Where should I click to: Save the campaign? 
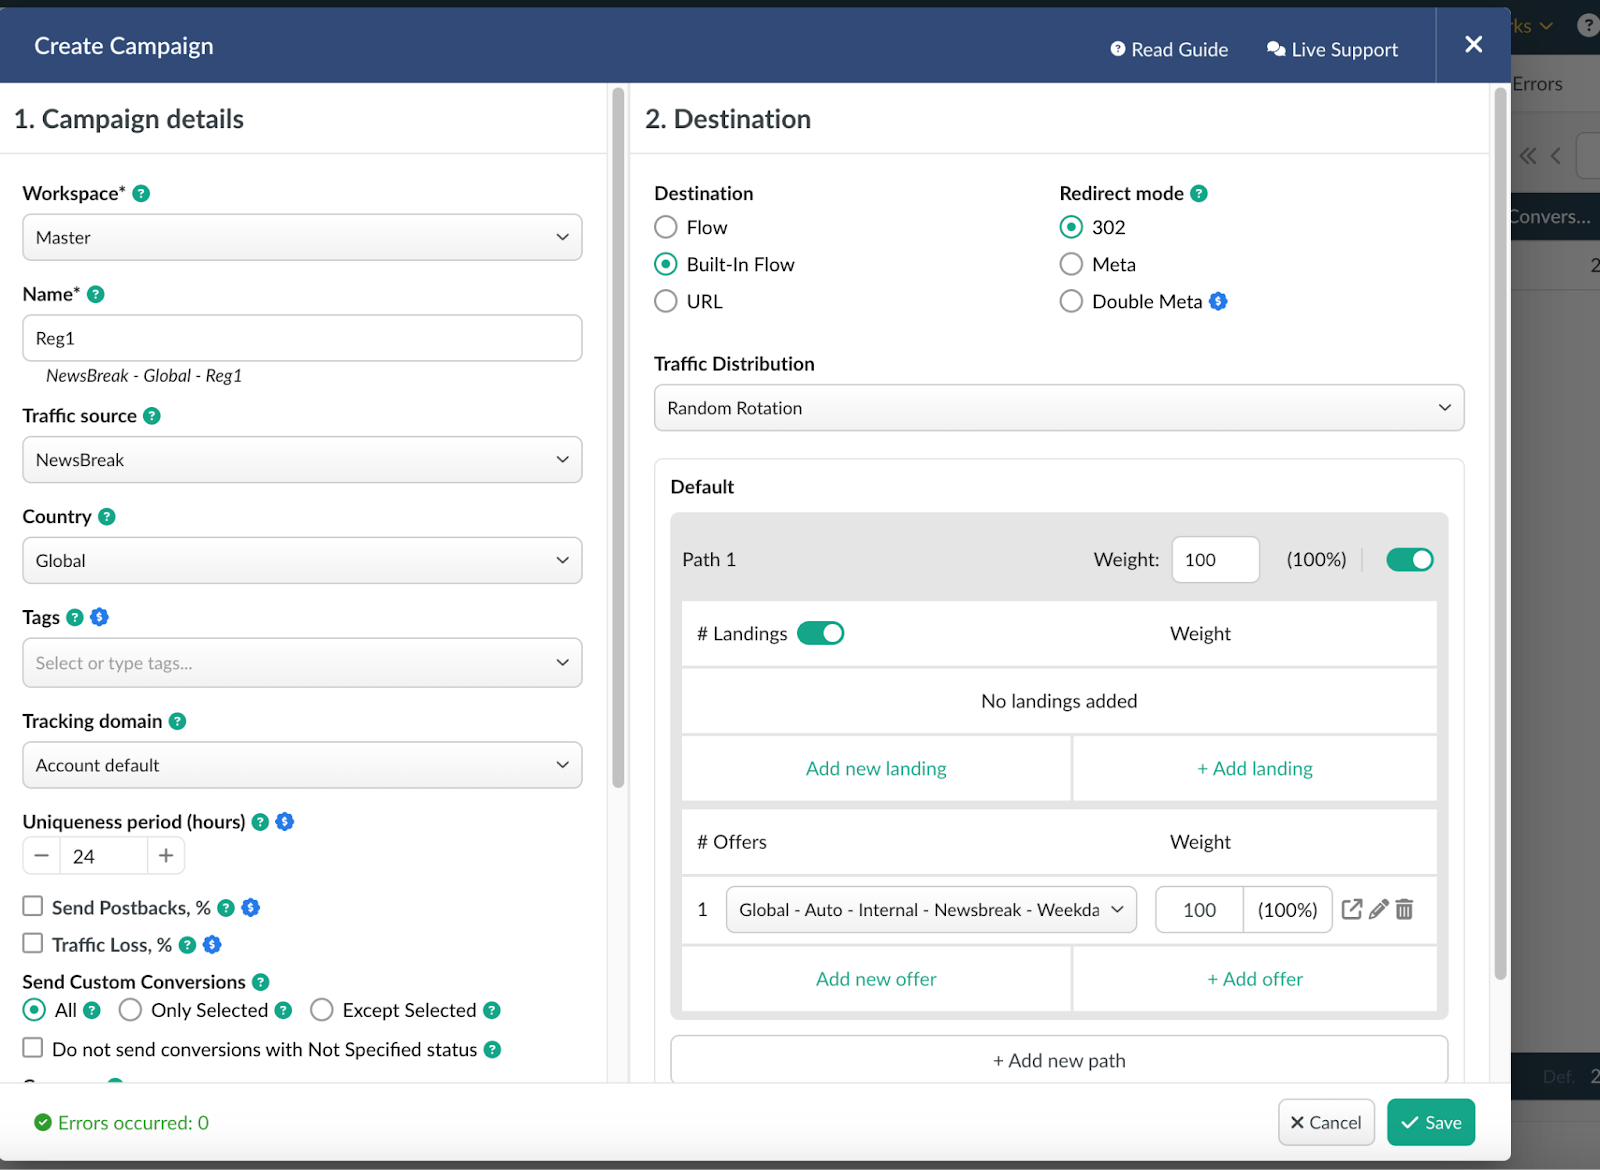click(1430, 1122)
